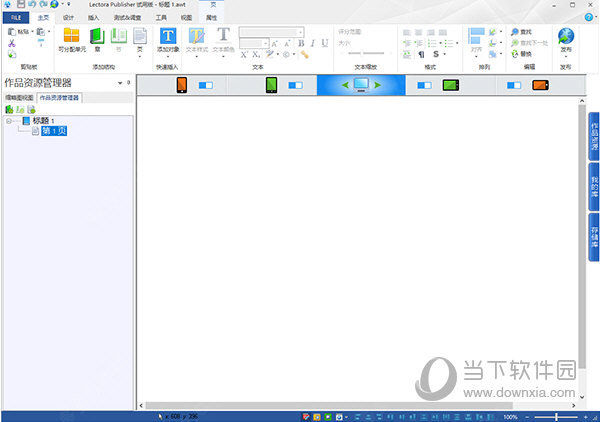Switch to the 视图 ribbon tab
Screen dimensions: 600x422
click(x=186, y=18)
